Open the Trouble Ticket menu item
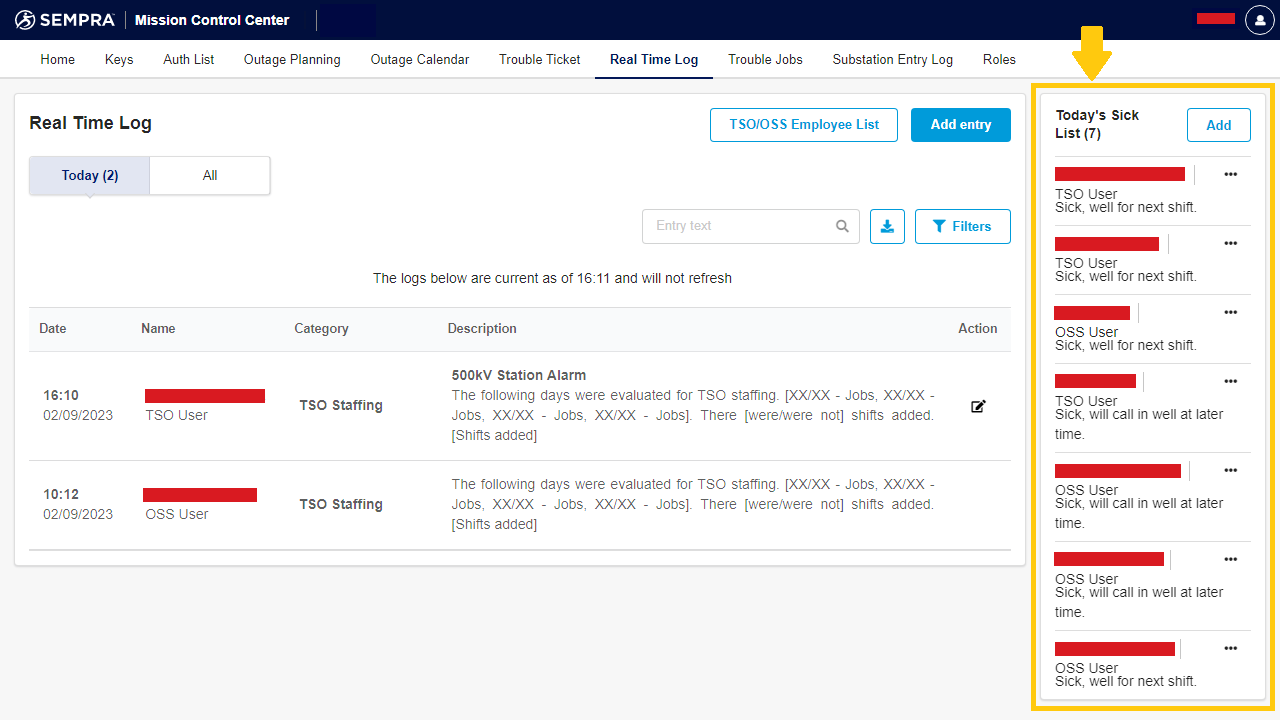 [539, 59]
